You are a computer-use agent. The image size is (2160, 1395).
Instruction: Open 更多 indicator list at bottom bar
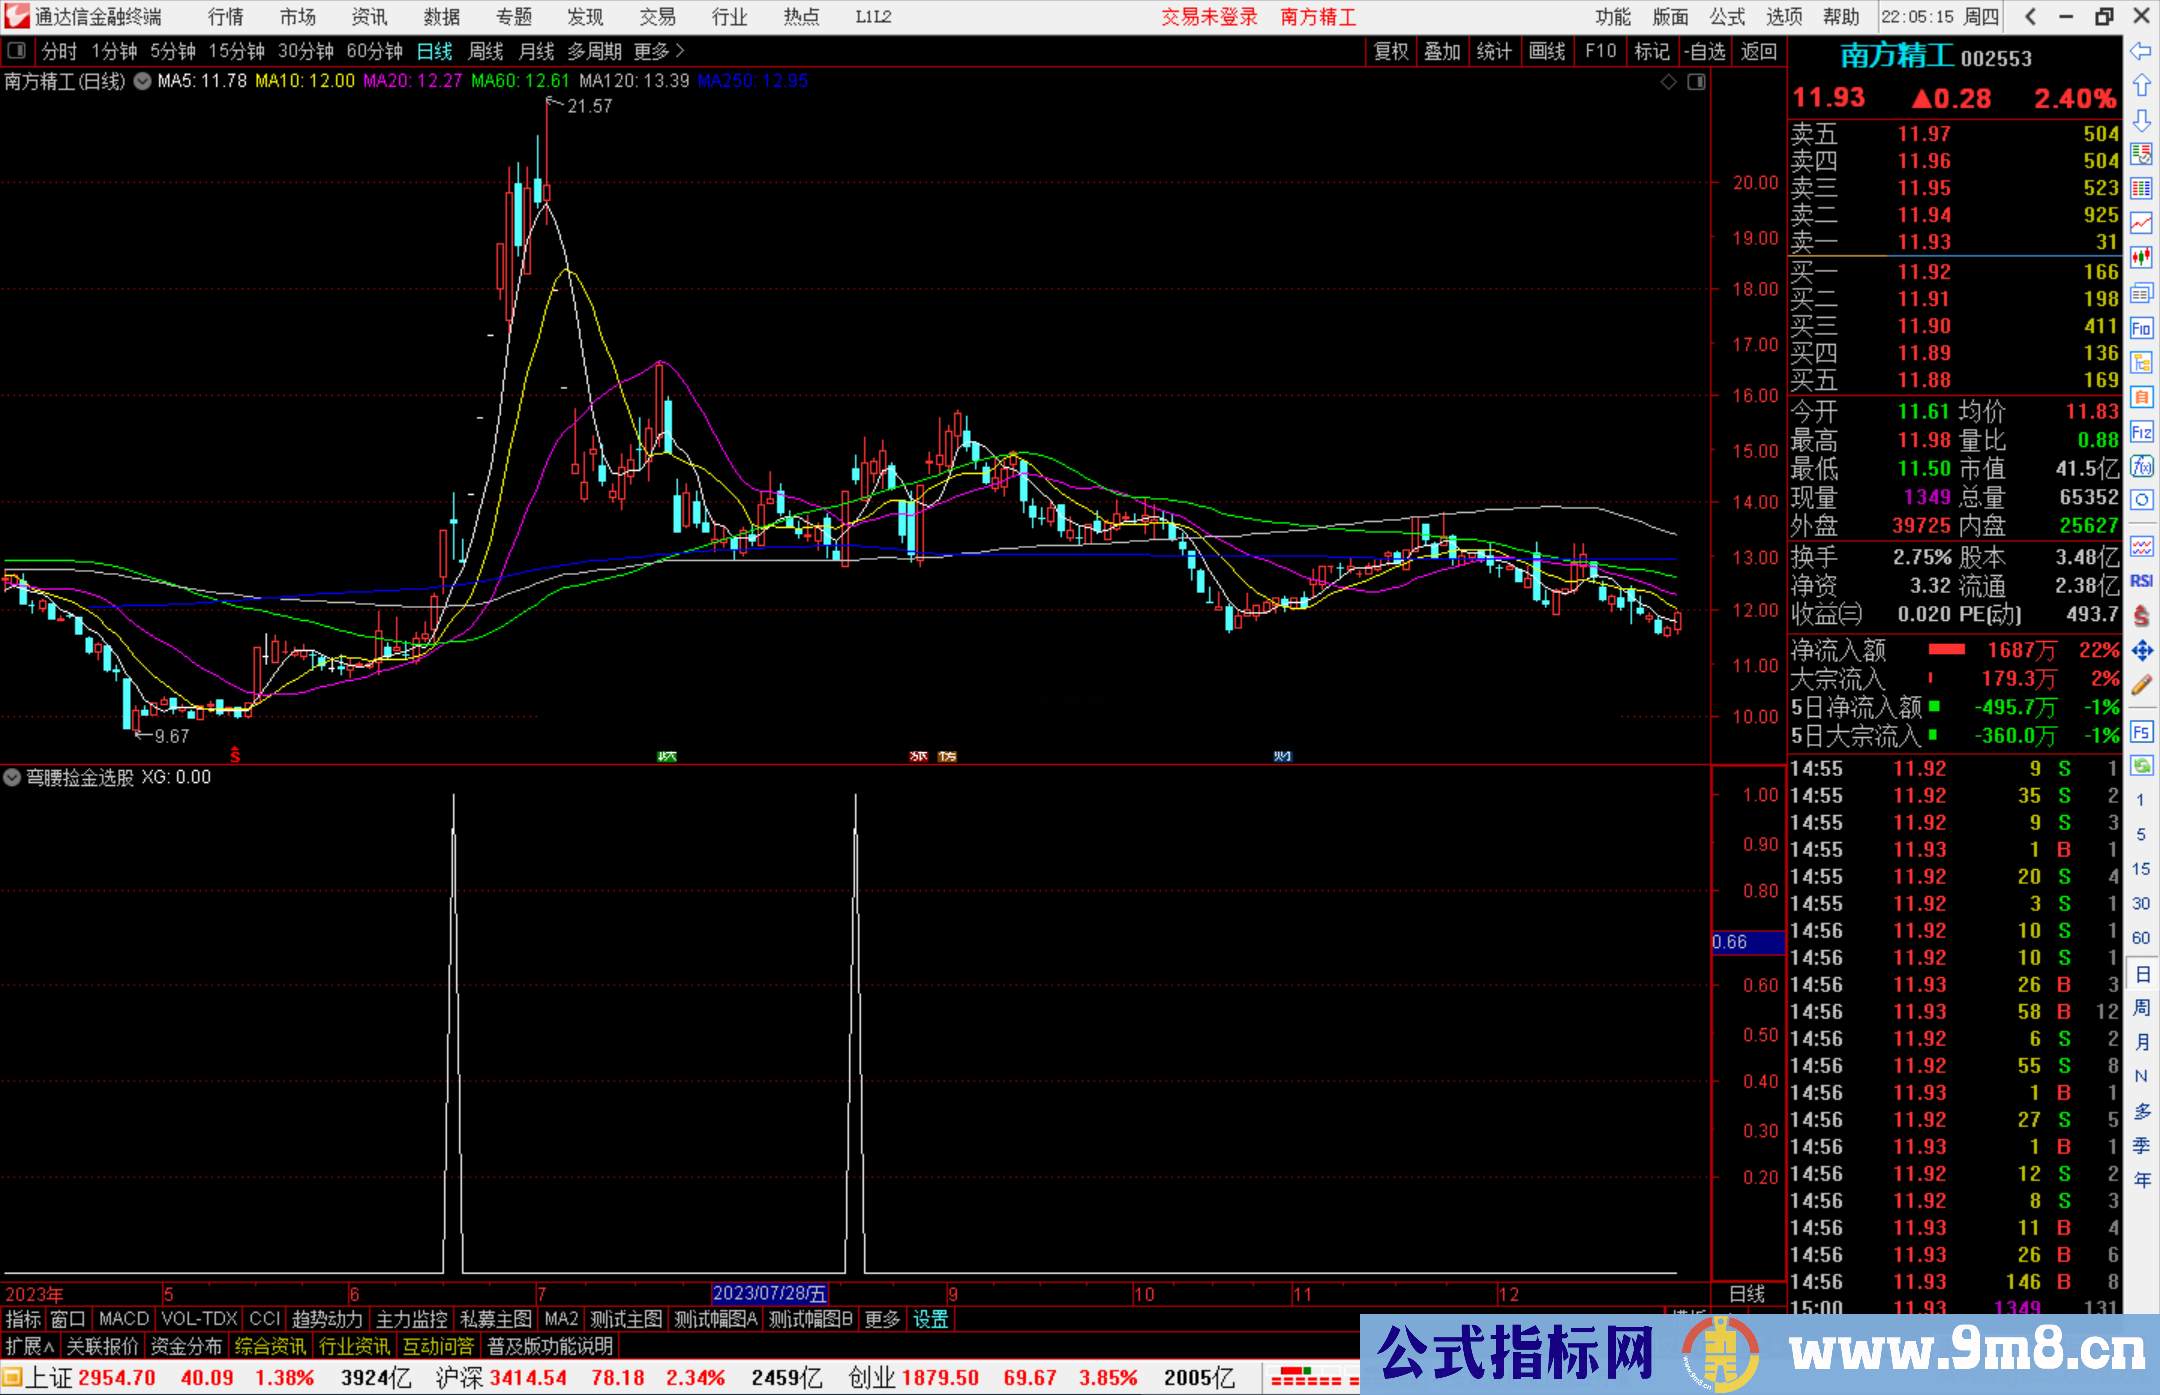(880, 1319)
